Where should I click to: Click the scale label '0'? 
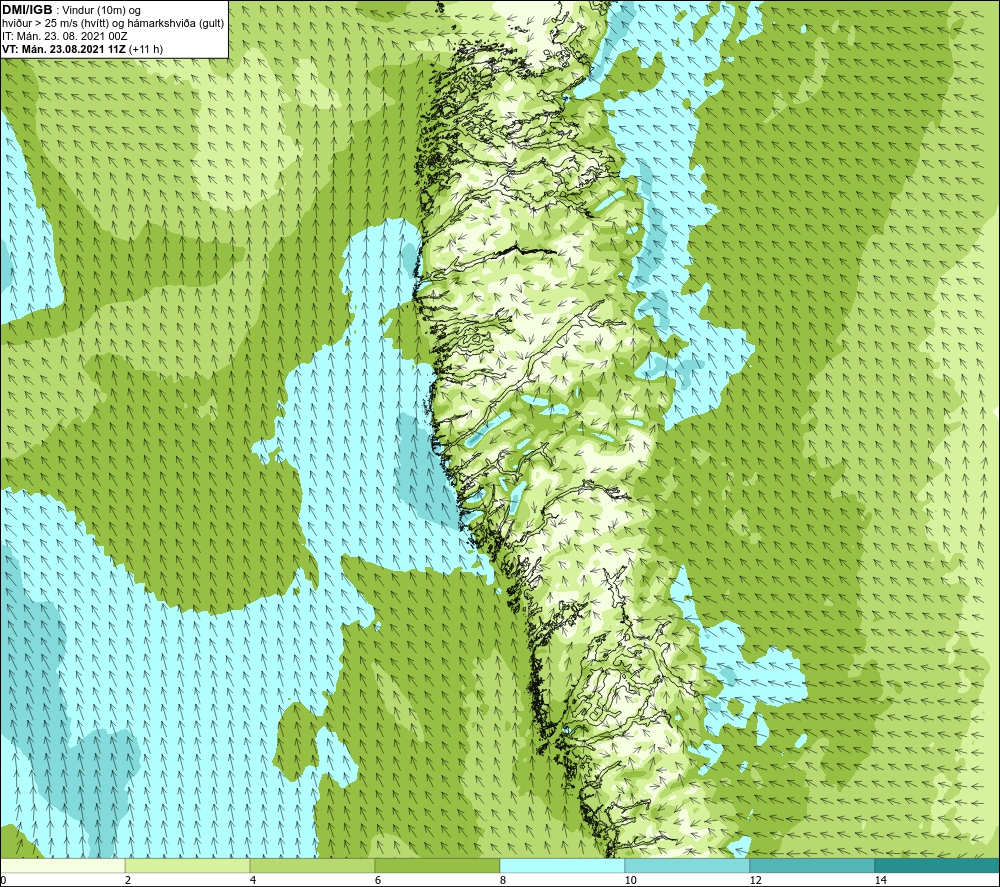coord(3,880)
